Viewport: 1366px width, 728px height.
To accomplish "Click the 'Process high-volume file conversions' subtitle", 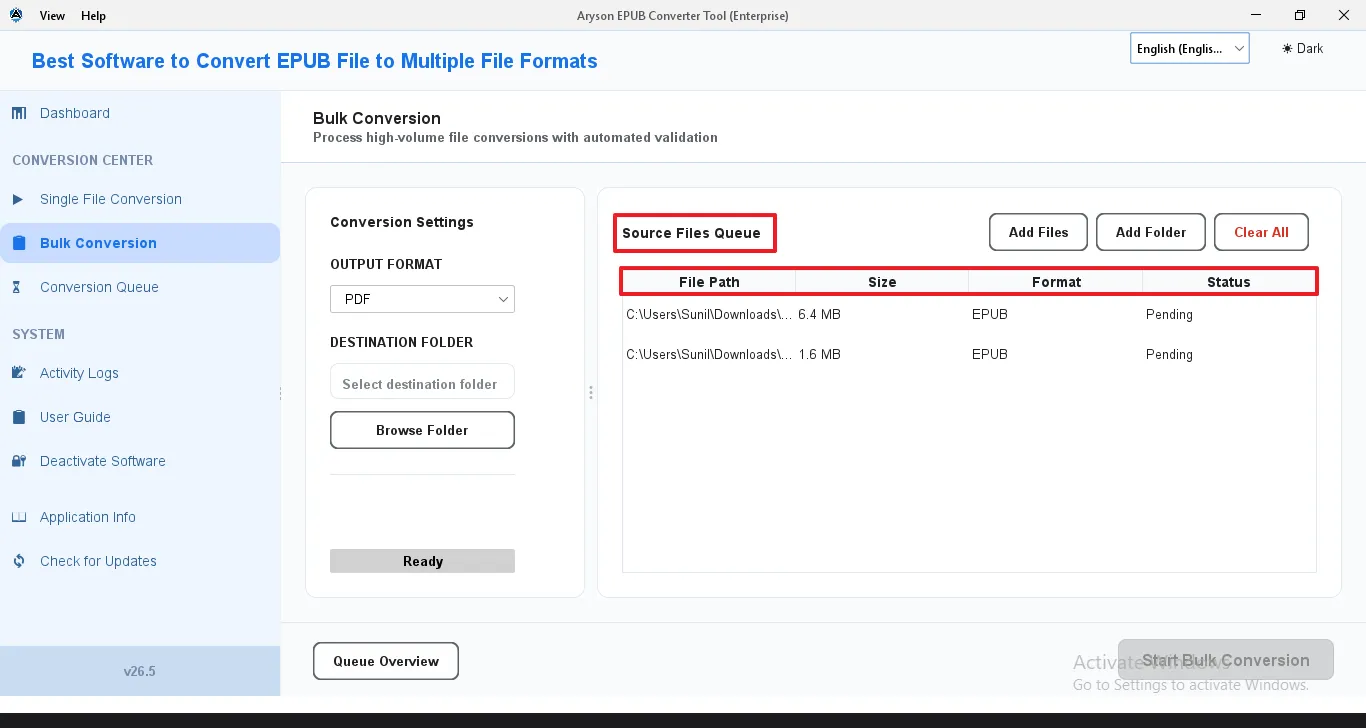I will (515, 137).
